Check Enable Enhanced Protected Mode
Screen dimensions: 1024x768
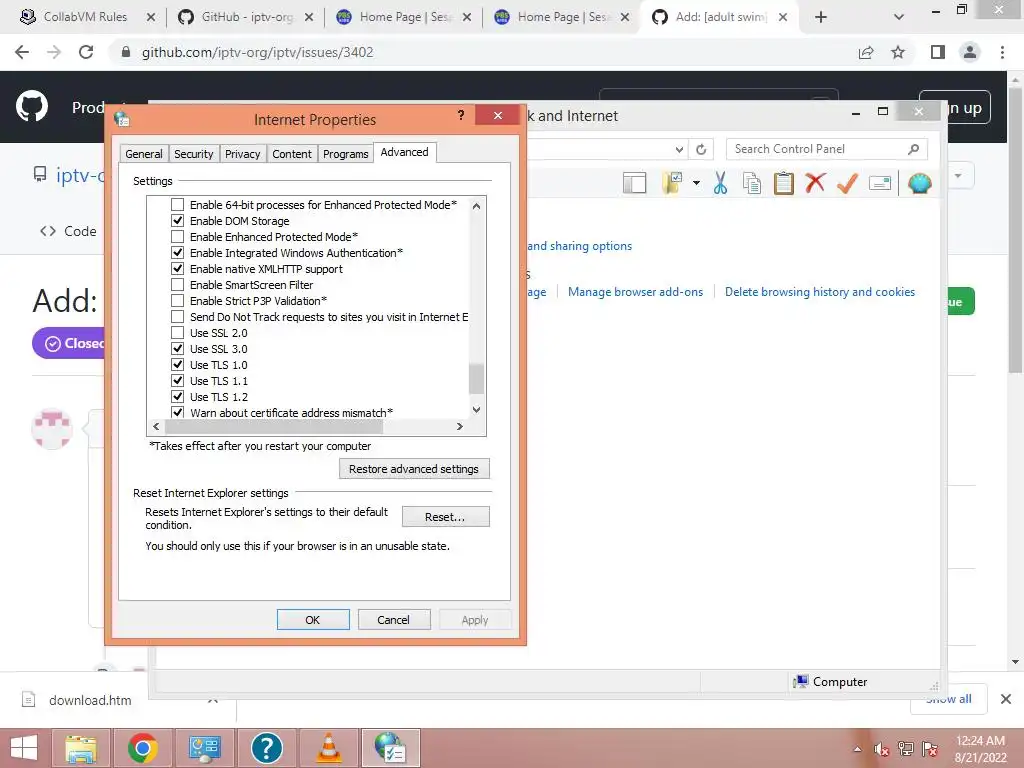pyautogui.click(x=178, y=236)
